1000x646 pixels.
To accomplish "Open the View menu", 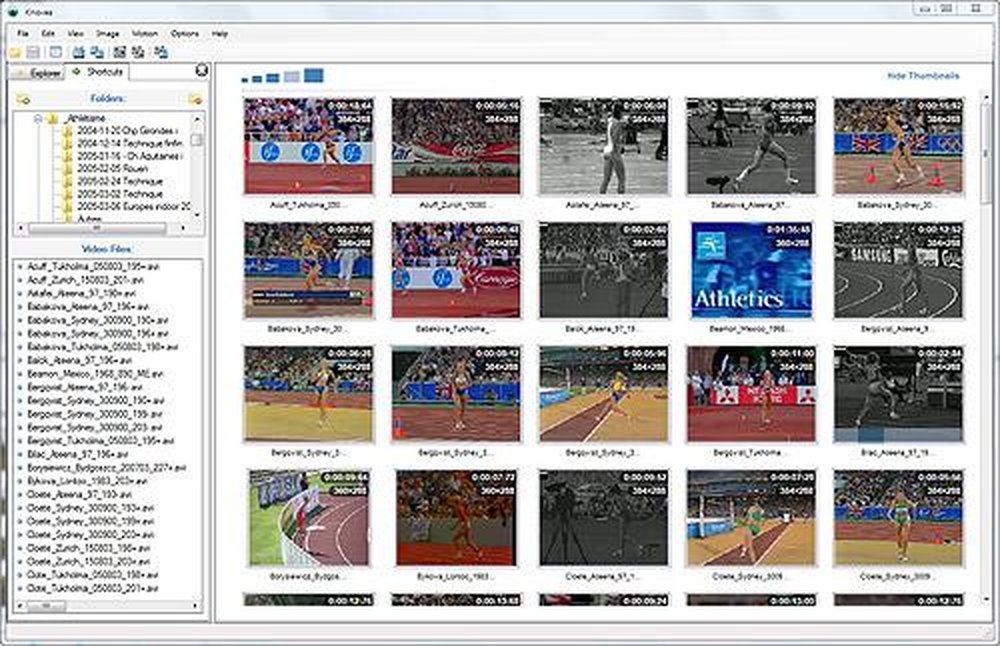I will [x=75, y=33].
